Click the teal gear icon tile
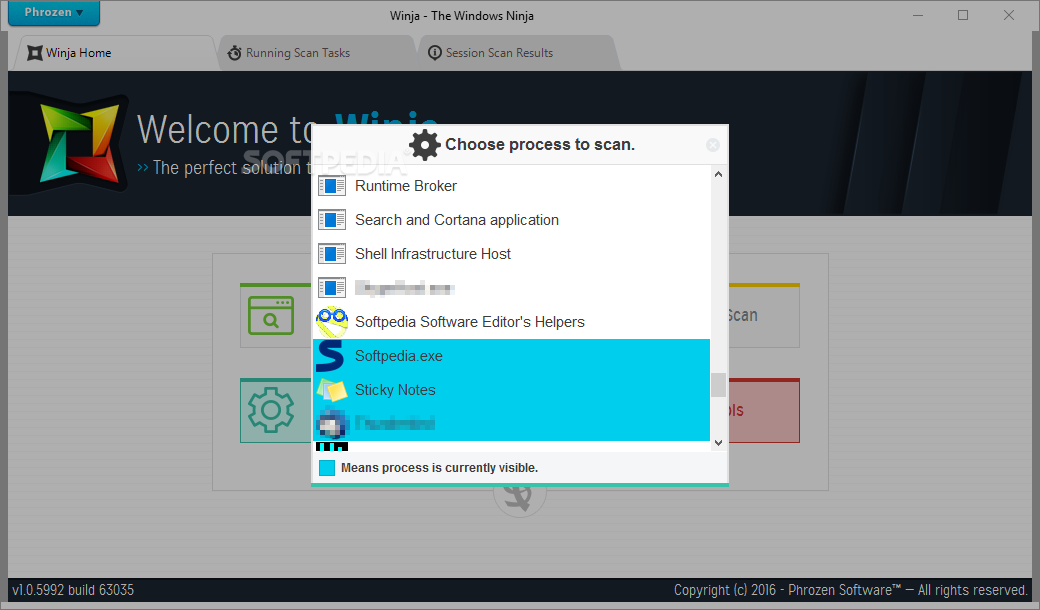Image resolution: width=1040 pixels, height=610 pixels. (x=271, y=410)
